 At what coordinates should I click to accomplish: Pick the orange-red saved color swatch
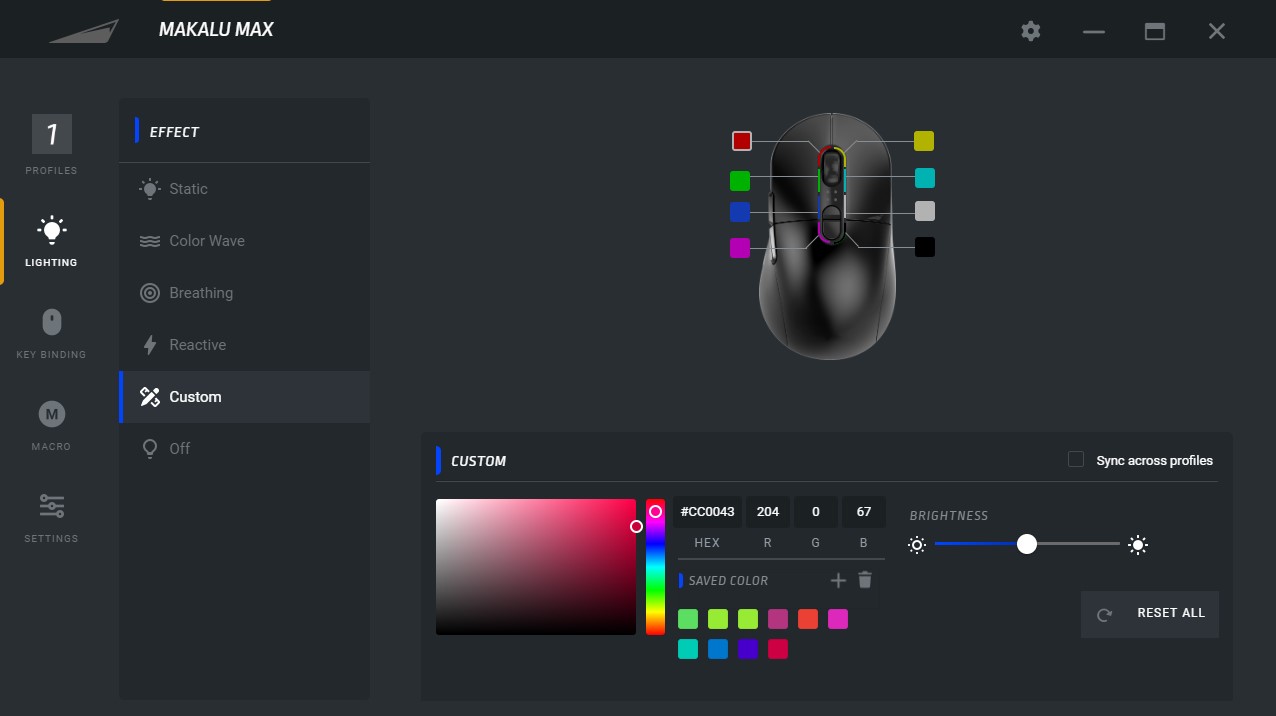808,619
